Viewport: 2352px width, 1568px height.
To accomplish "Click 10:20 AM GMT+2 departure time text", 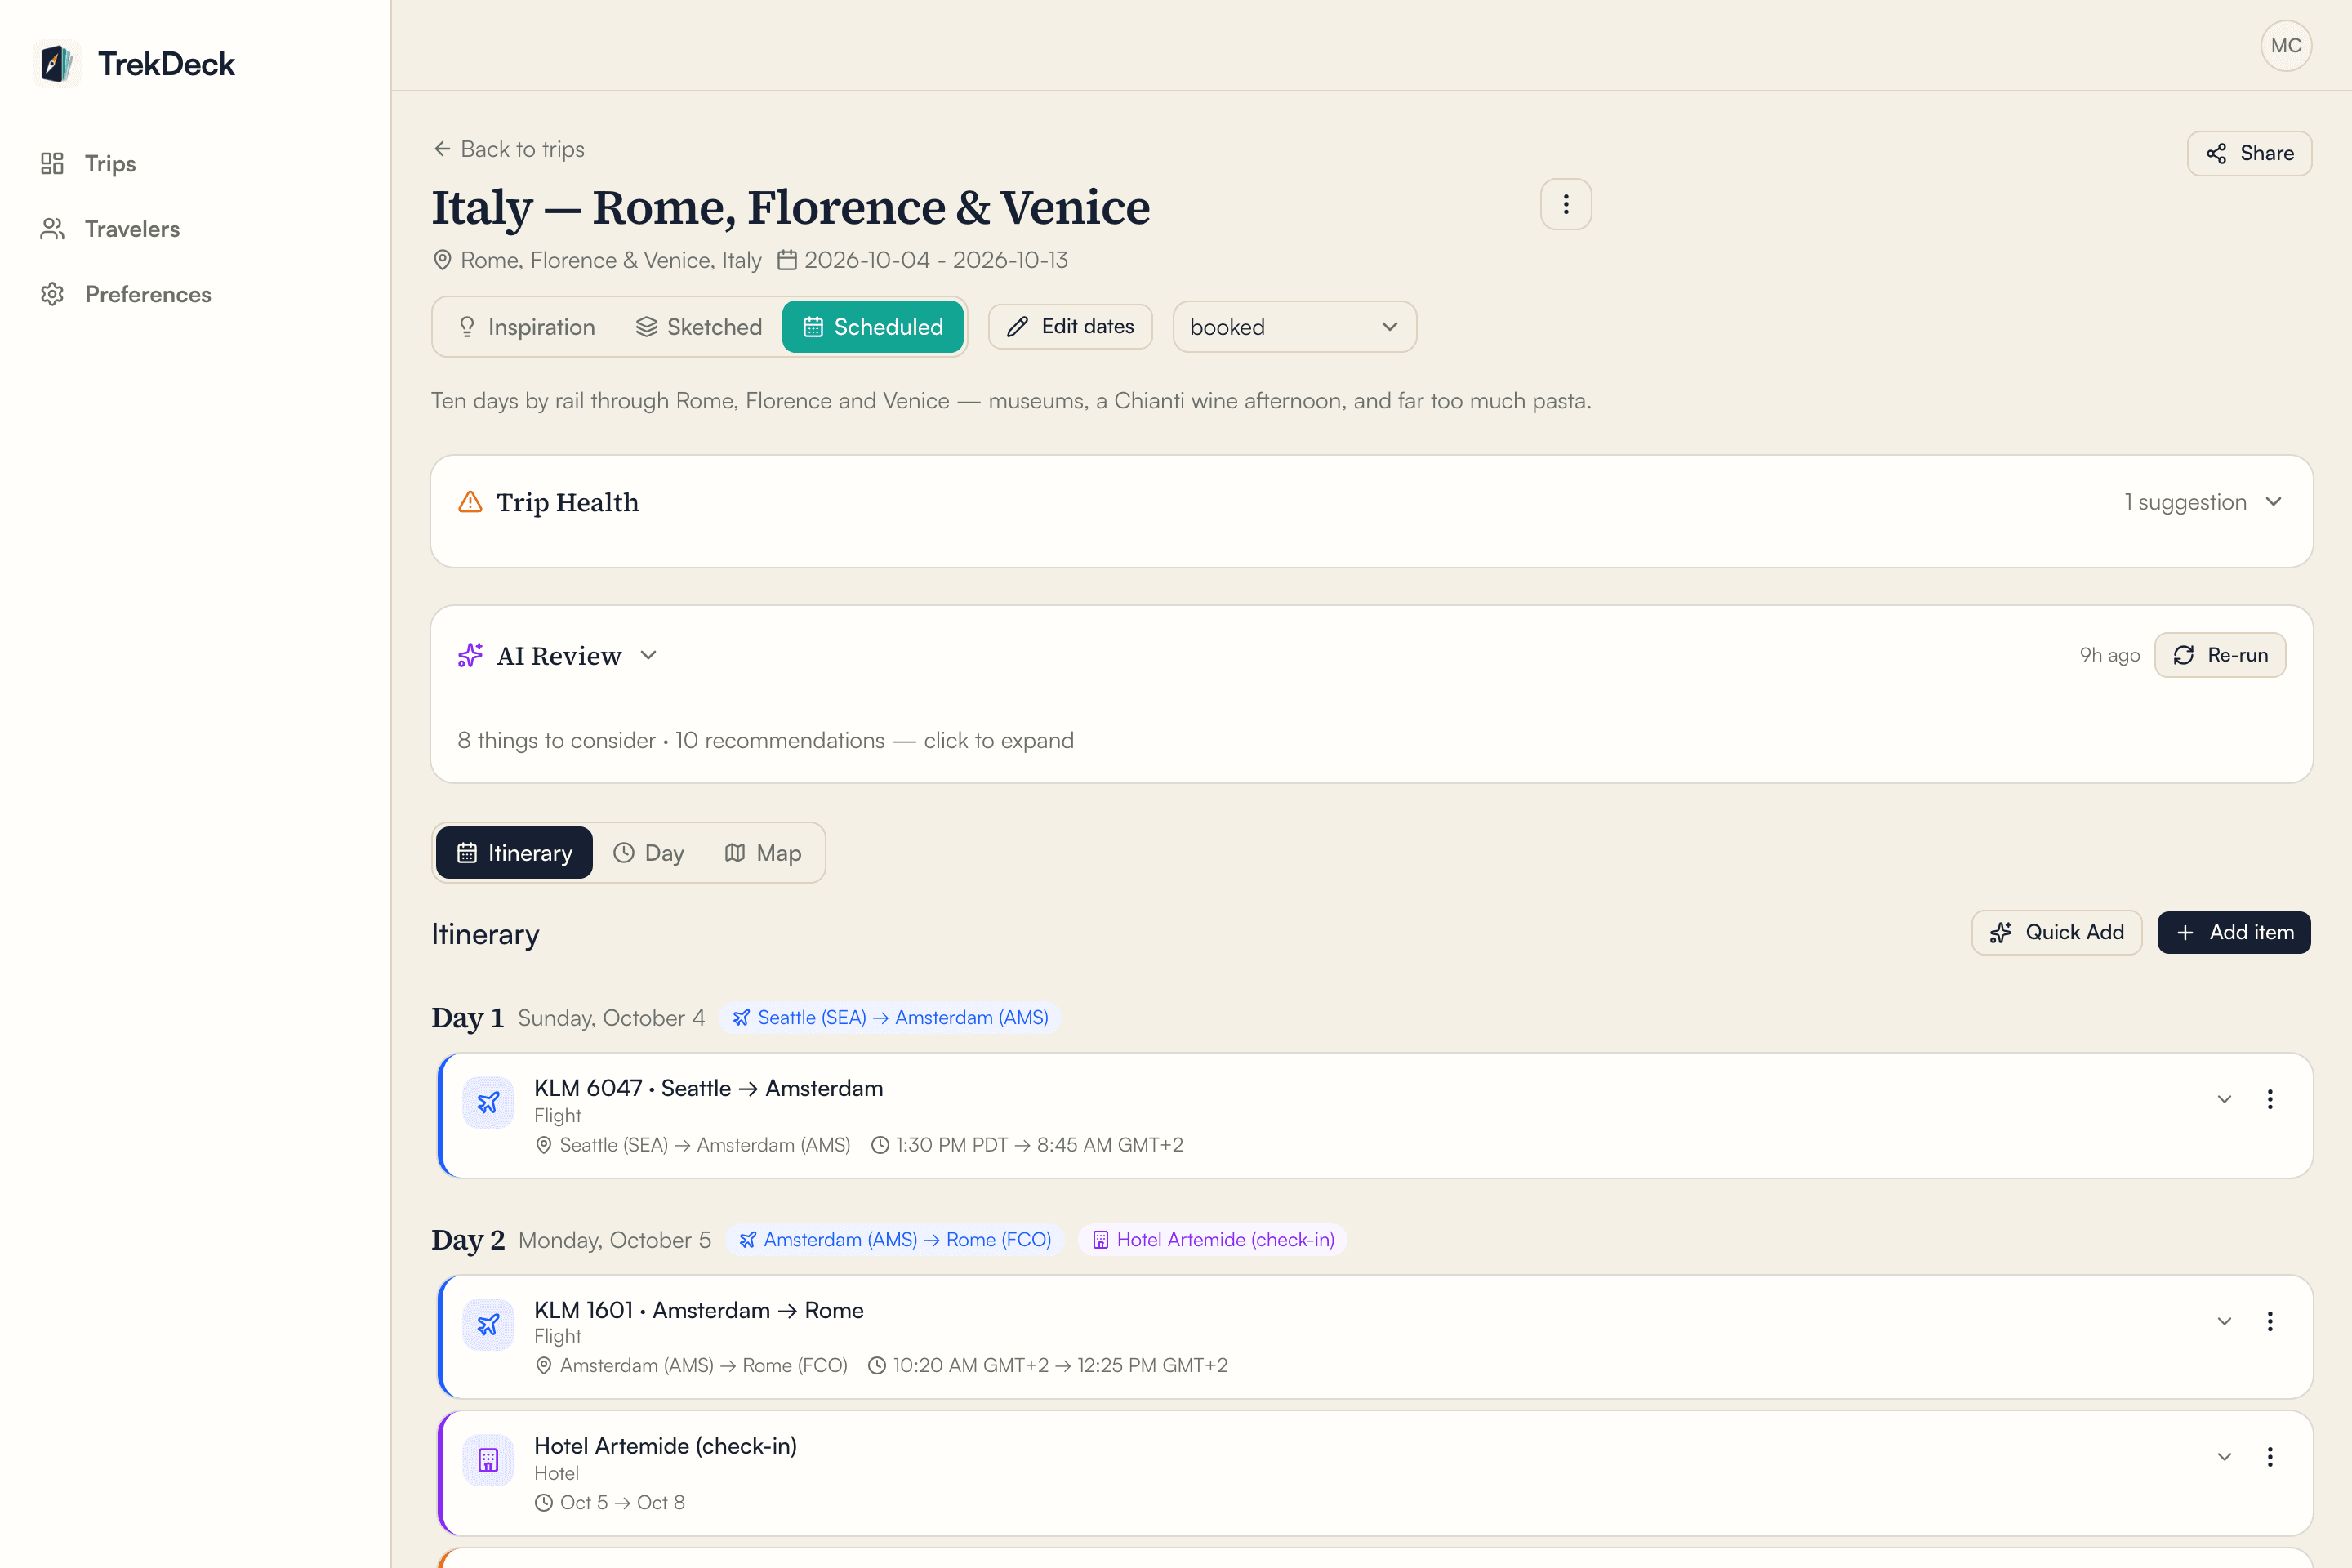I will (970, 1366).
